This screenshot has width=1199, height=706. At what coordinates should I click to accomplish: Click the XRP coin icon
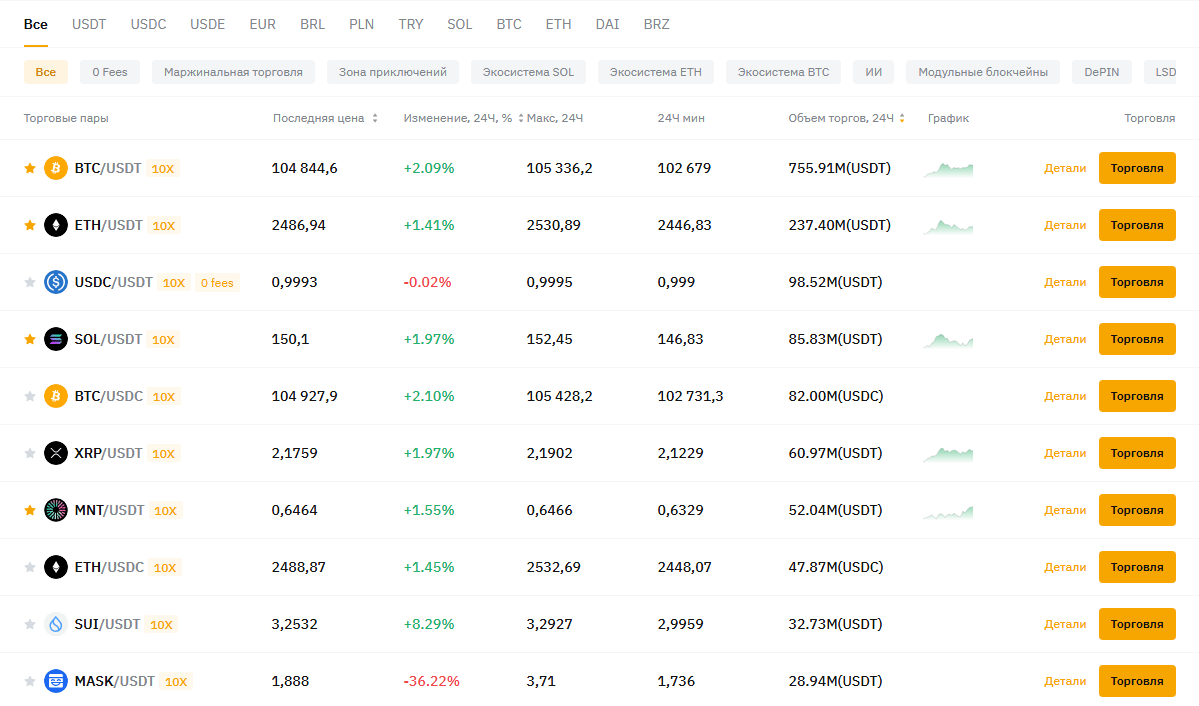coord(56,453)
